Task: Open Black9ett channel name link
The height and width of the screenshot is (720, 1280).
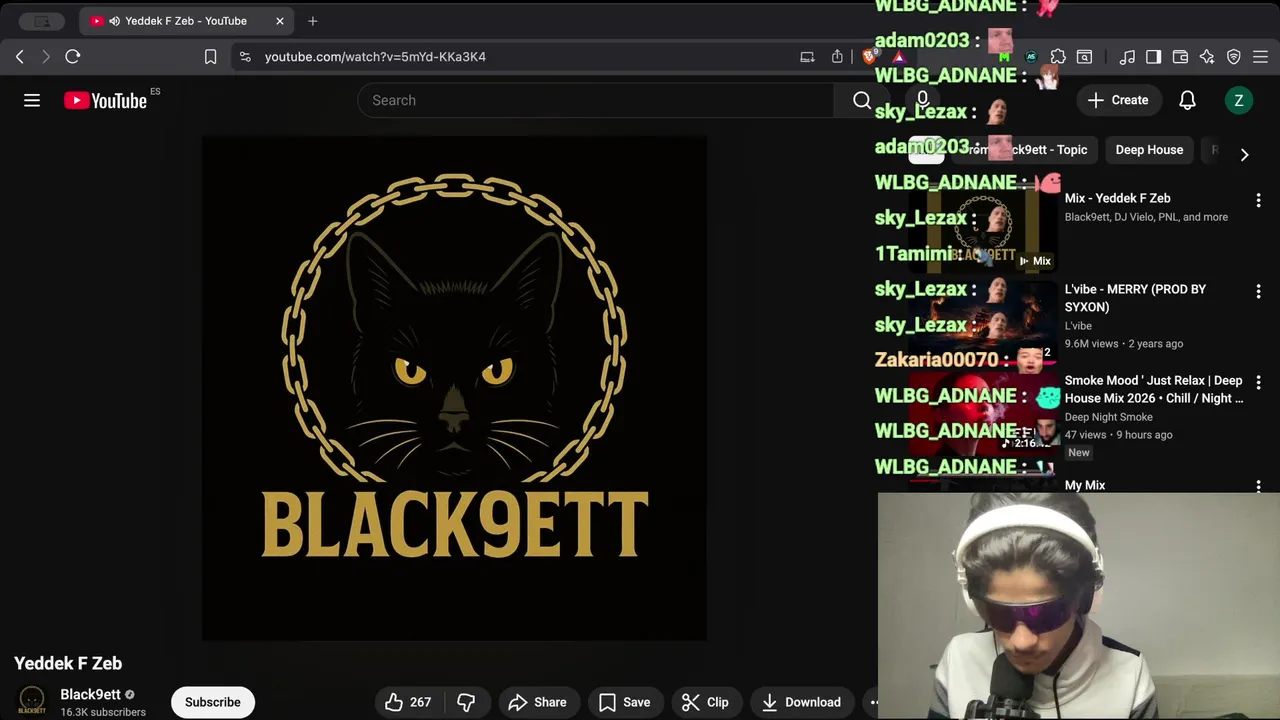Action: (x=90, y=694)
